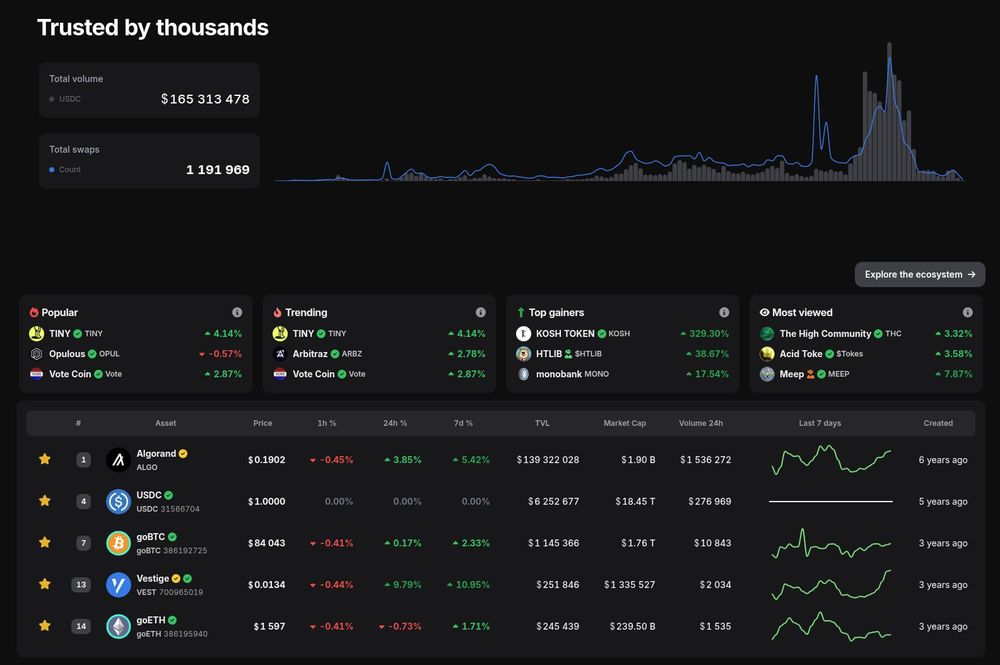Click KOSH TOKEN icon in Top gainers
The image size is (1000, 665).
(x=524, y=333)
